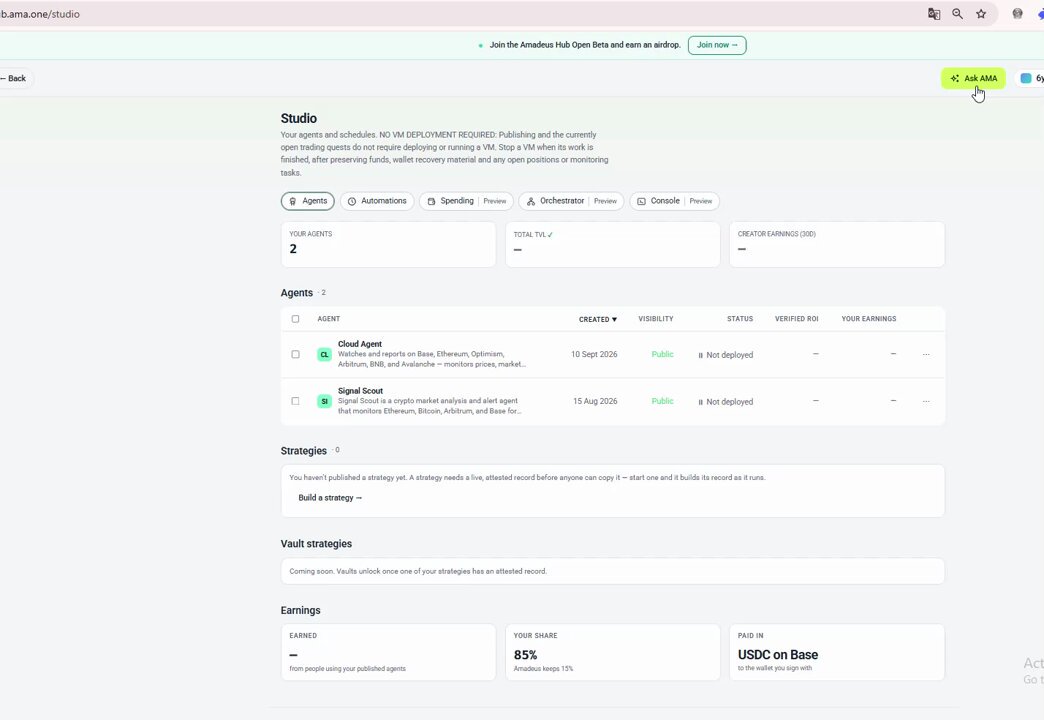Click Not deployed status for Signal Scout
Image resolution: width=1044 pixels, height=720 pixels.
(x=726, y=402)
